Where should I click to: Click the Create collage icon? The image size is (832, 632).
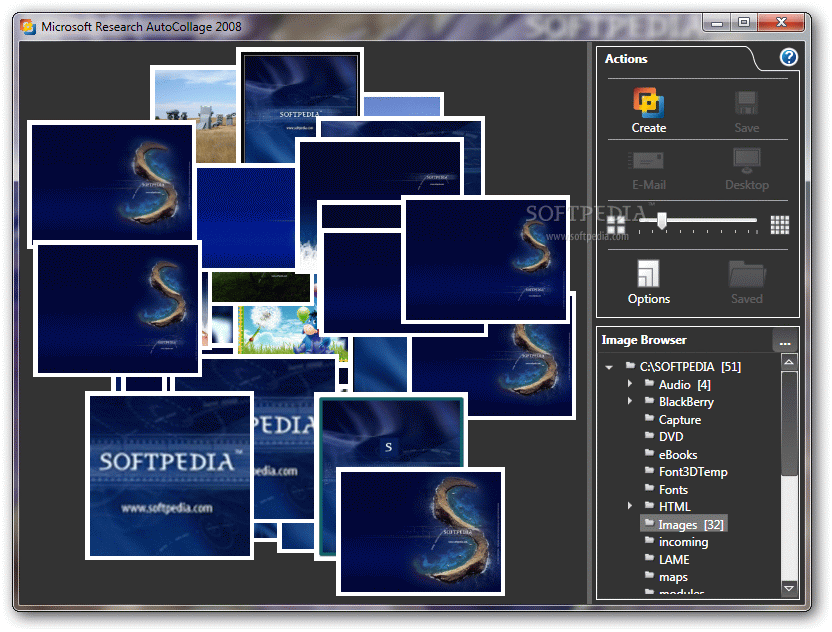[648, 102]
